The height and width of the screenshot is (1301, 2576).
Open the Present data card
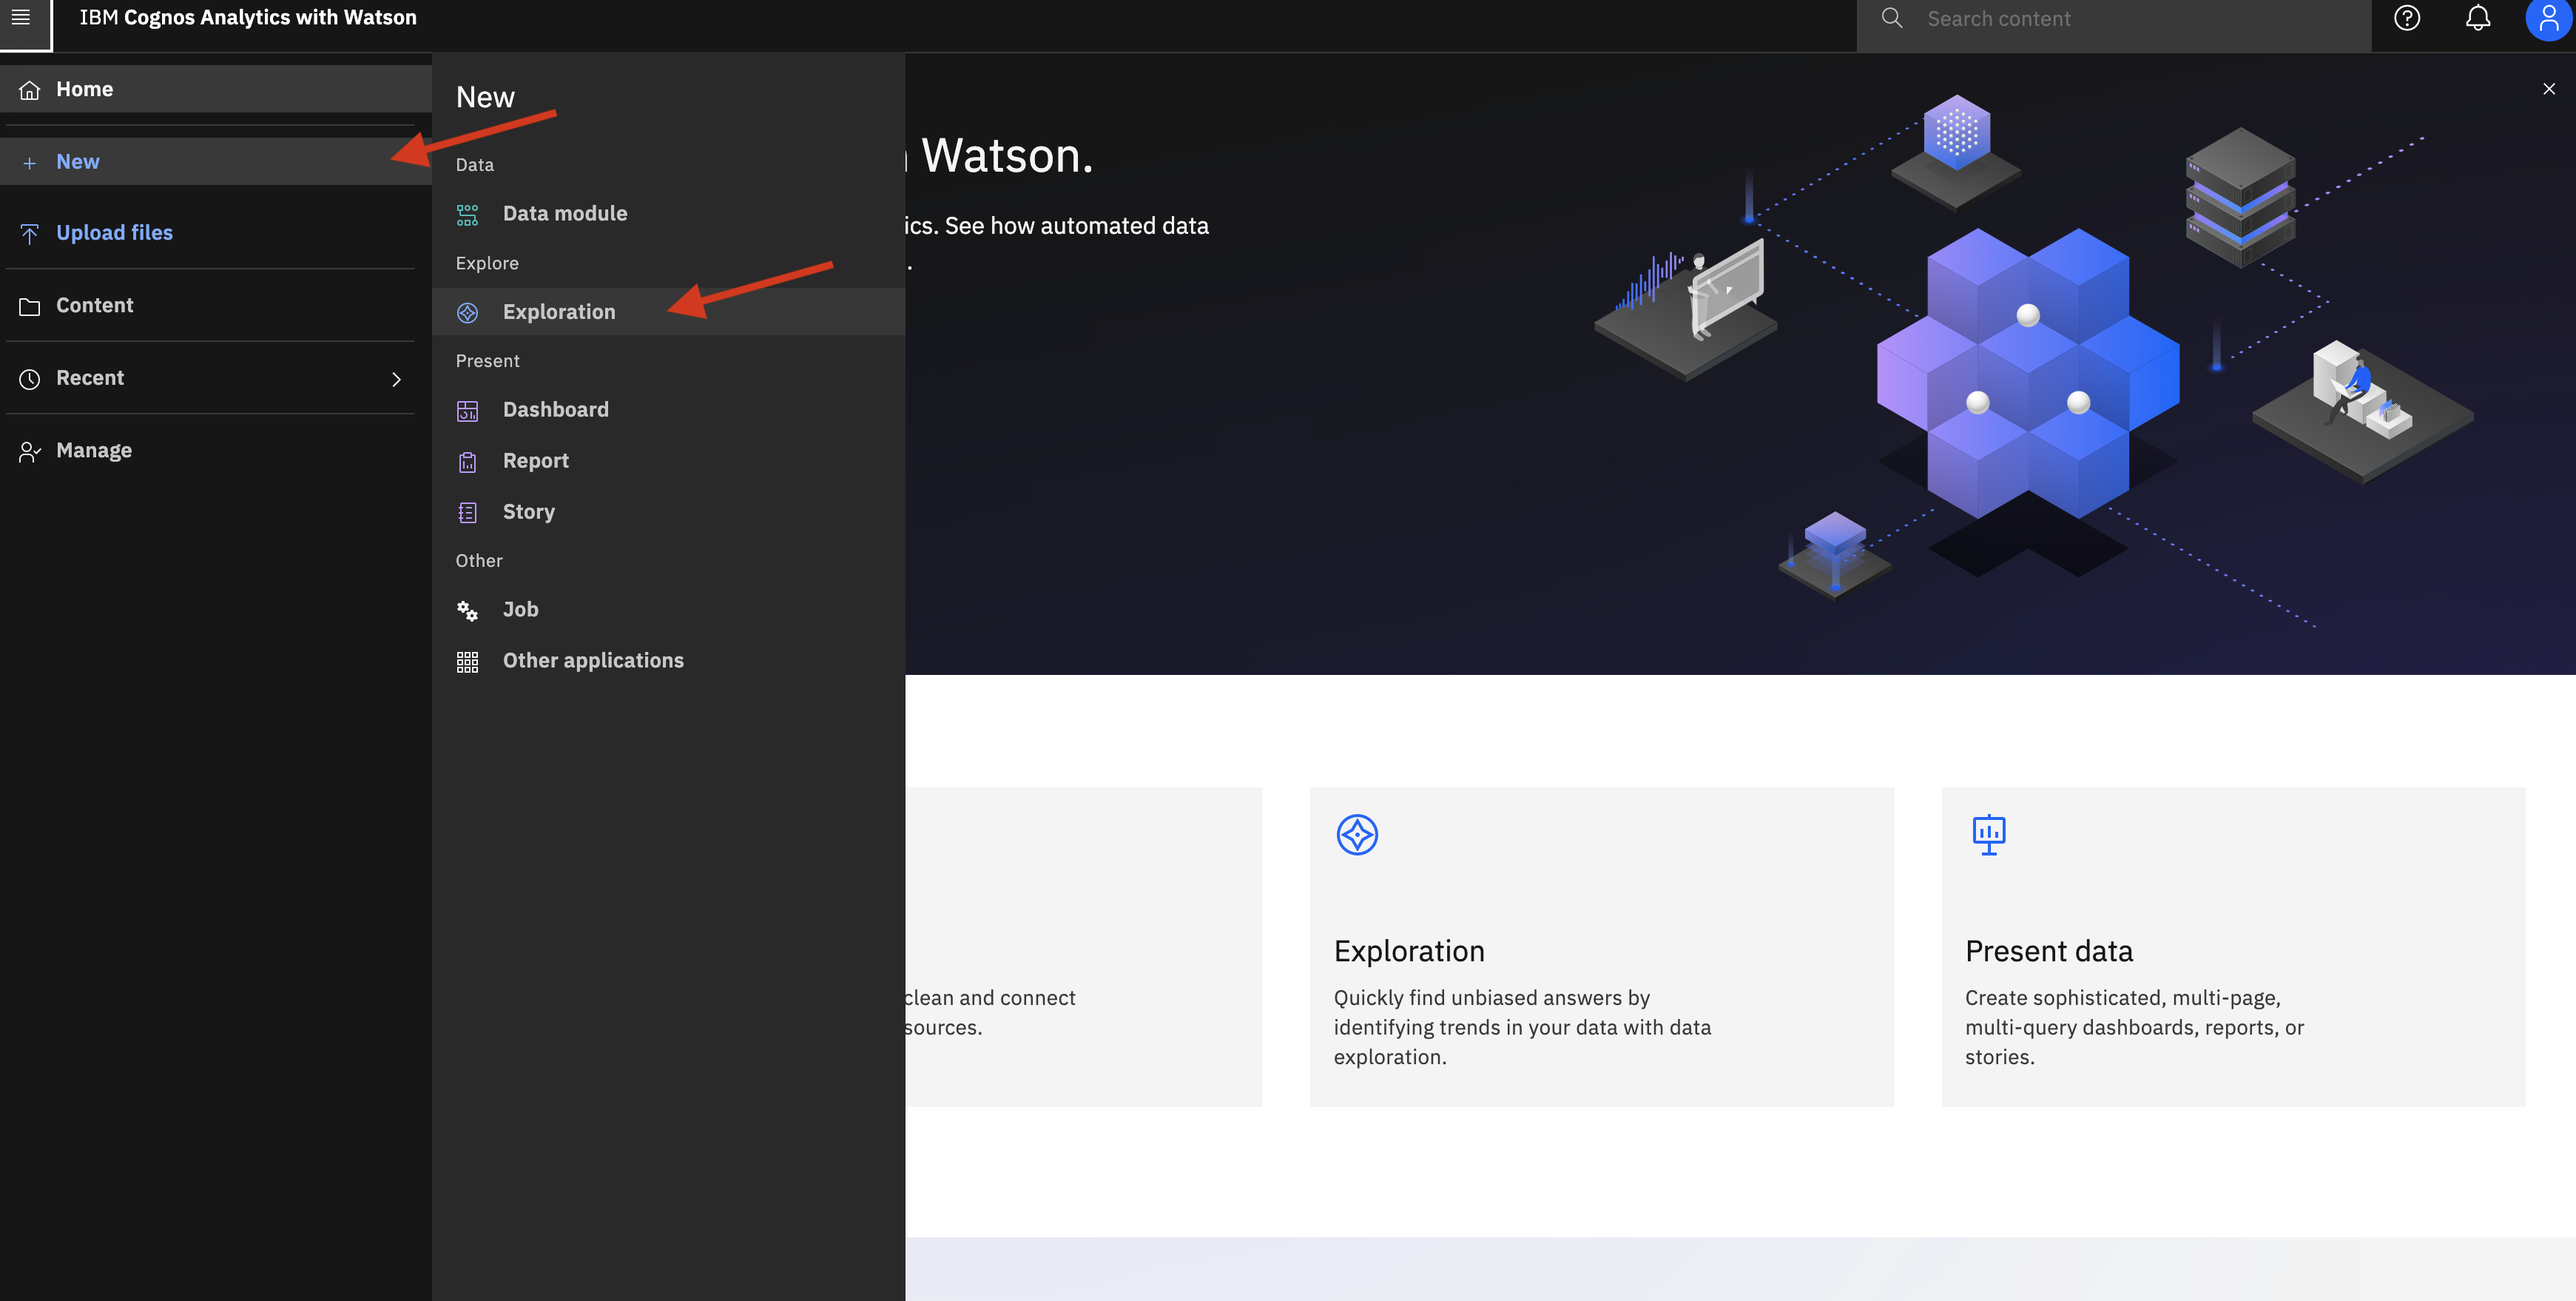tap(2233, 947)
